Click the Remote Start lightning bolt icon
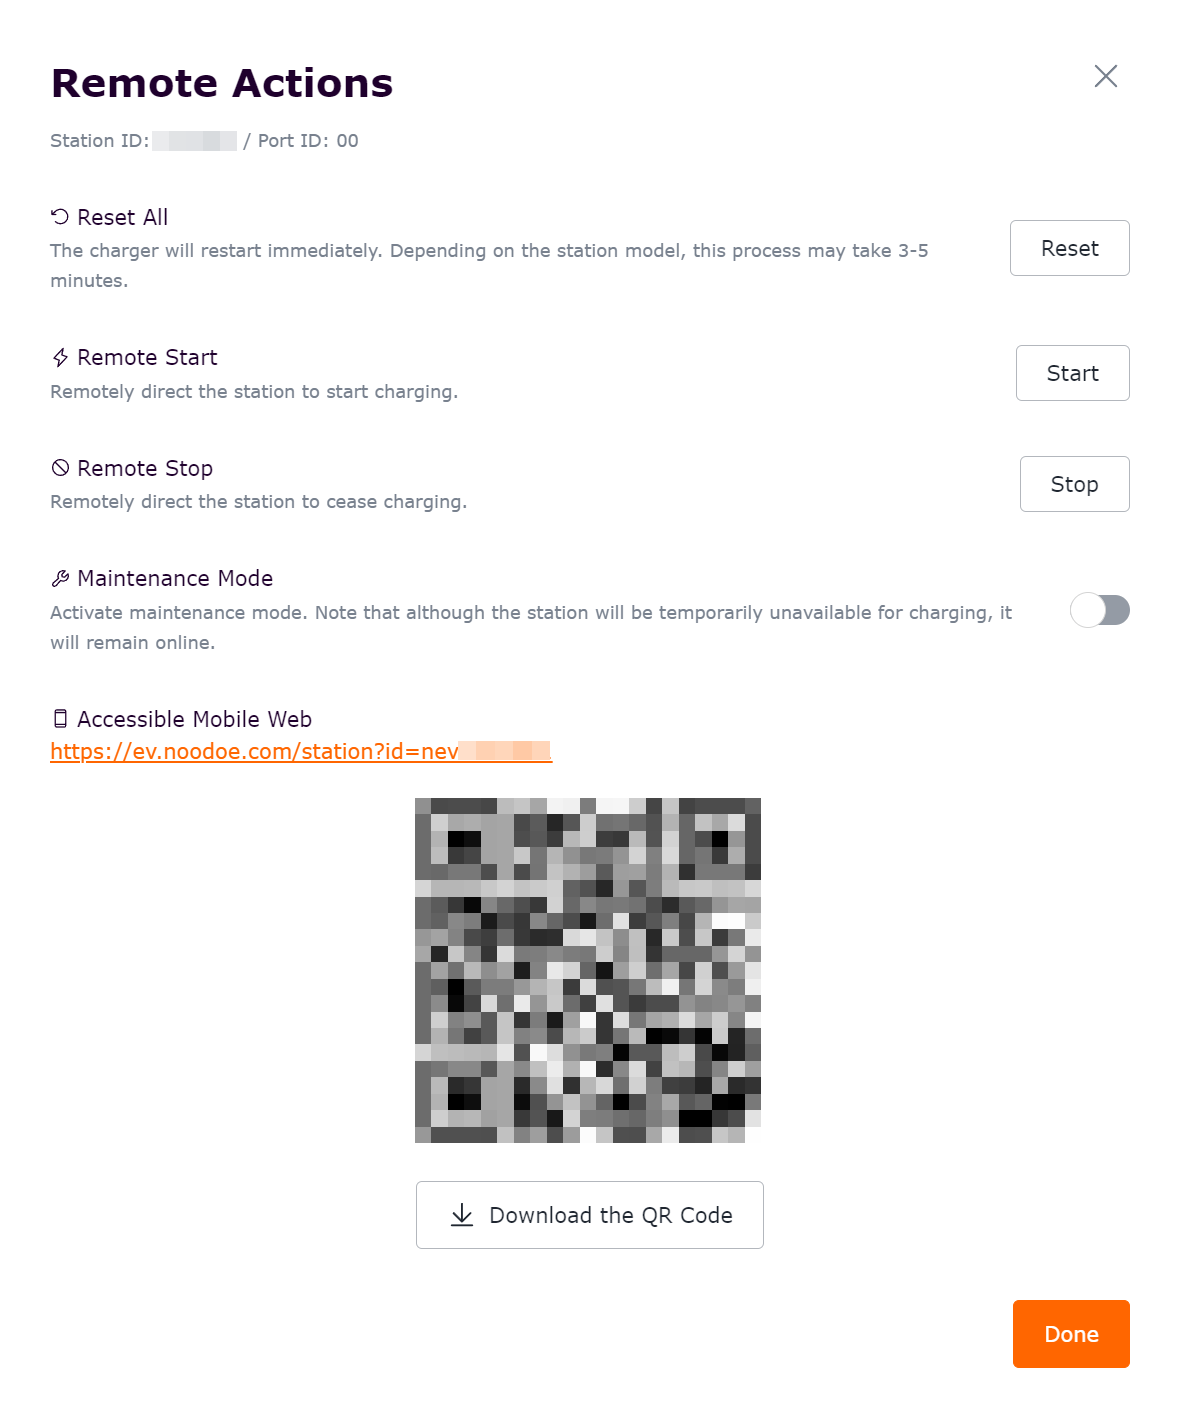 (x=60, y=358)
